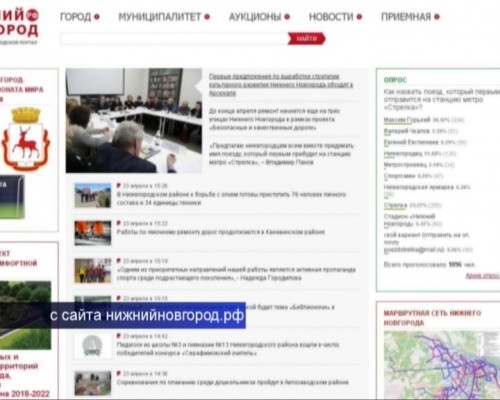This screenshot has height=400, width=500.
Task: Open the 15:22 road repair thumbnail with orange workers
Action: point(93,233)
